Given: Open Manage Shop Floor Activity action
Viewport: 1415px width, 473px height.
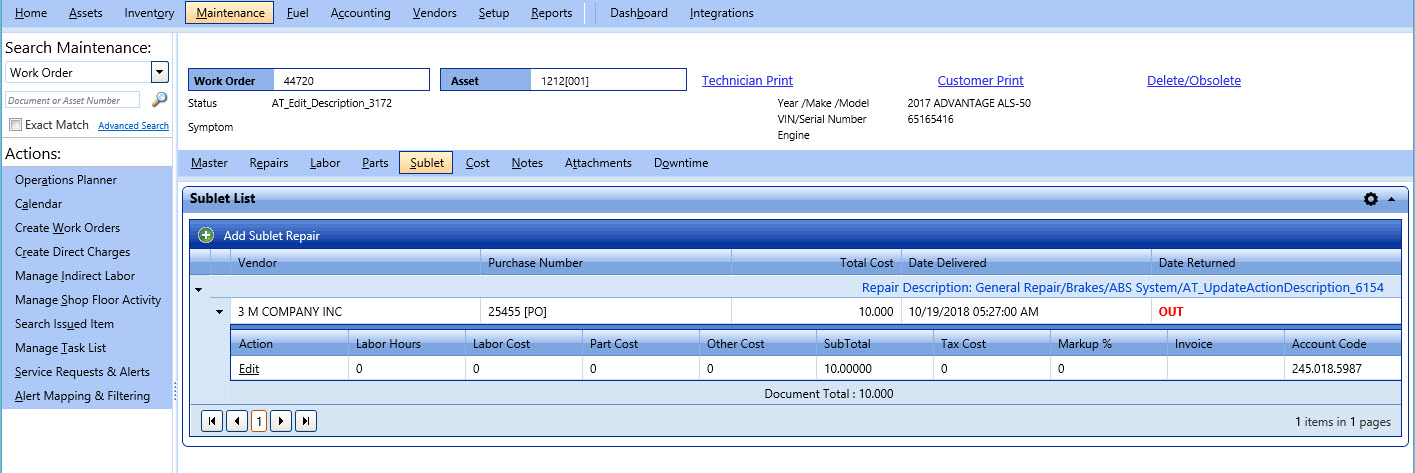Looking at the screenshot, I should tap(87, 300).
